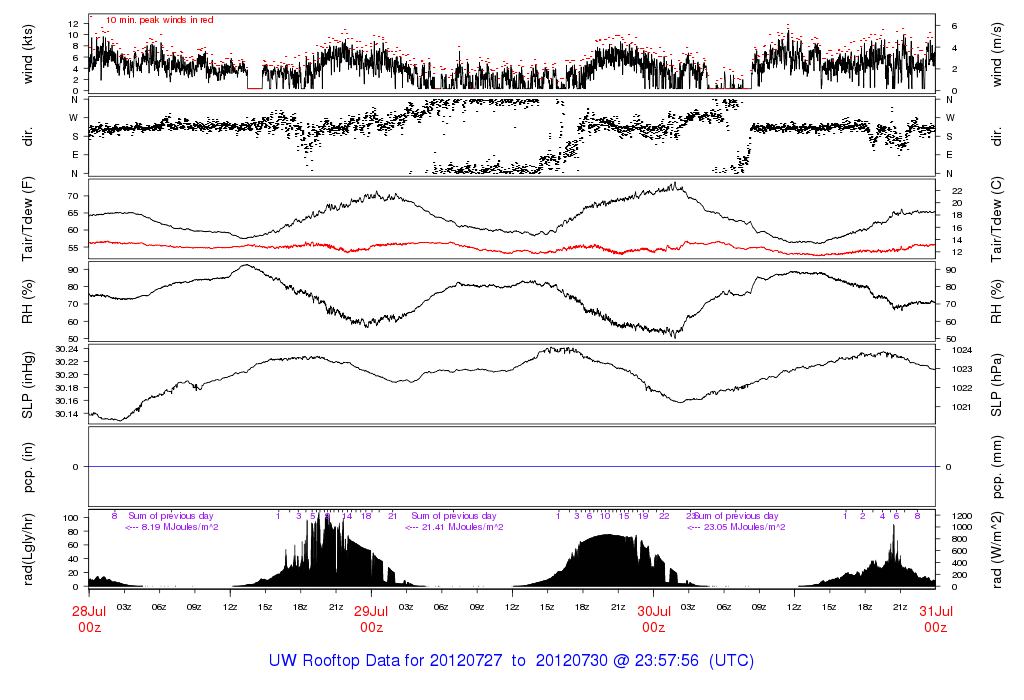Click the 'pcp. (in)' axis label
Screen dimensions: 1024x700
pos(27,467)
